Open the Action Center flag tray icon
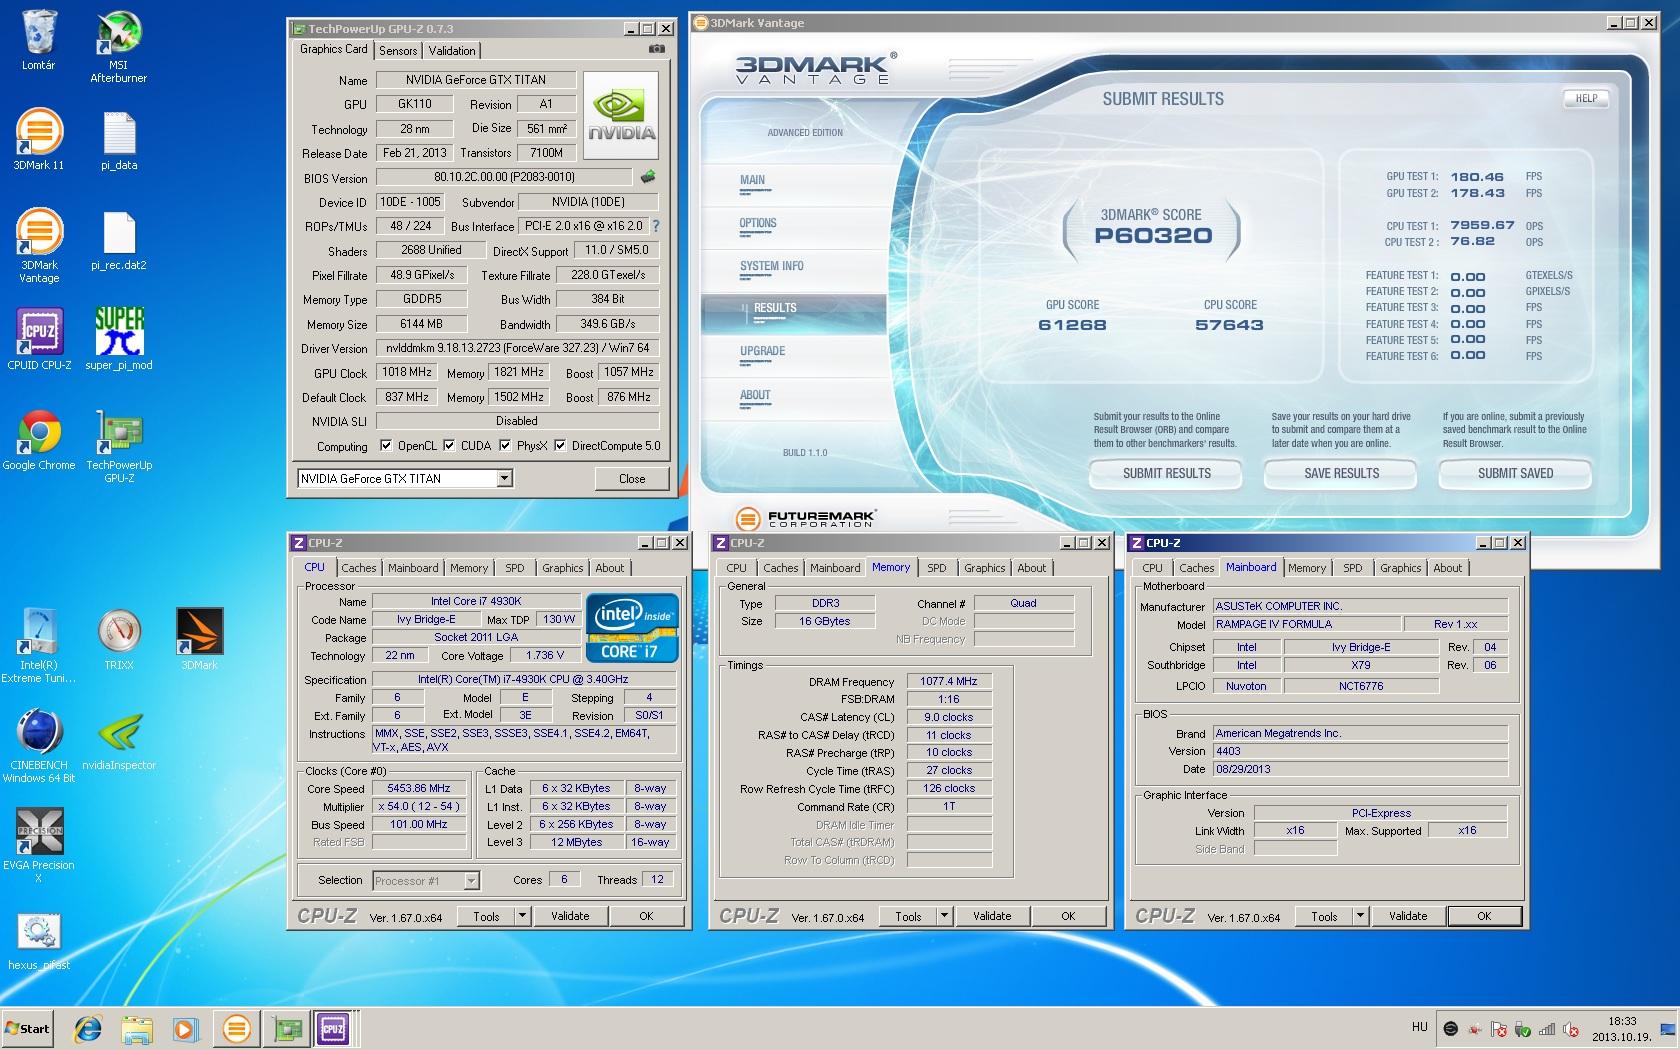This screenshot has height=1050, width=1680. click(x=1499, y=1028)
